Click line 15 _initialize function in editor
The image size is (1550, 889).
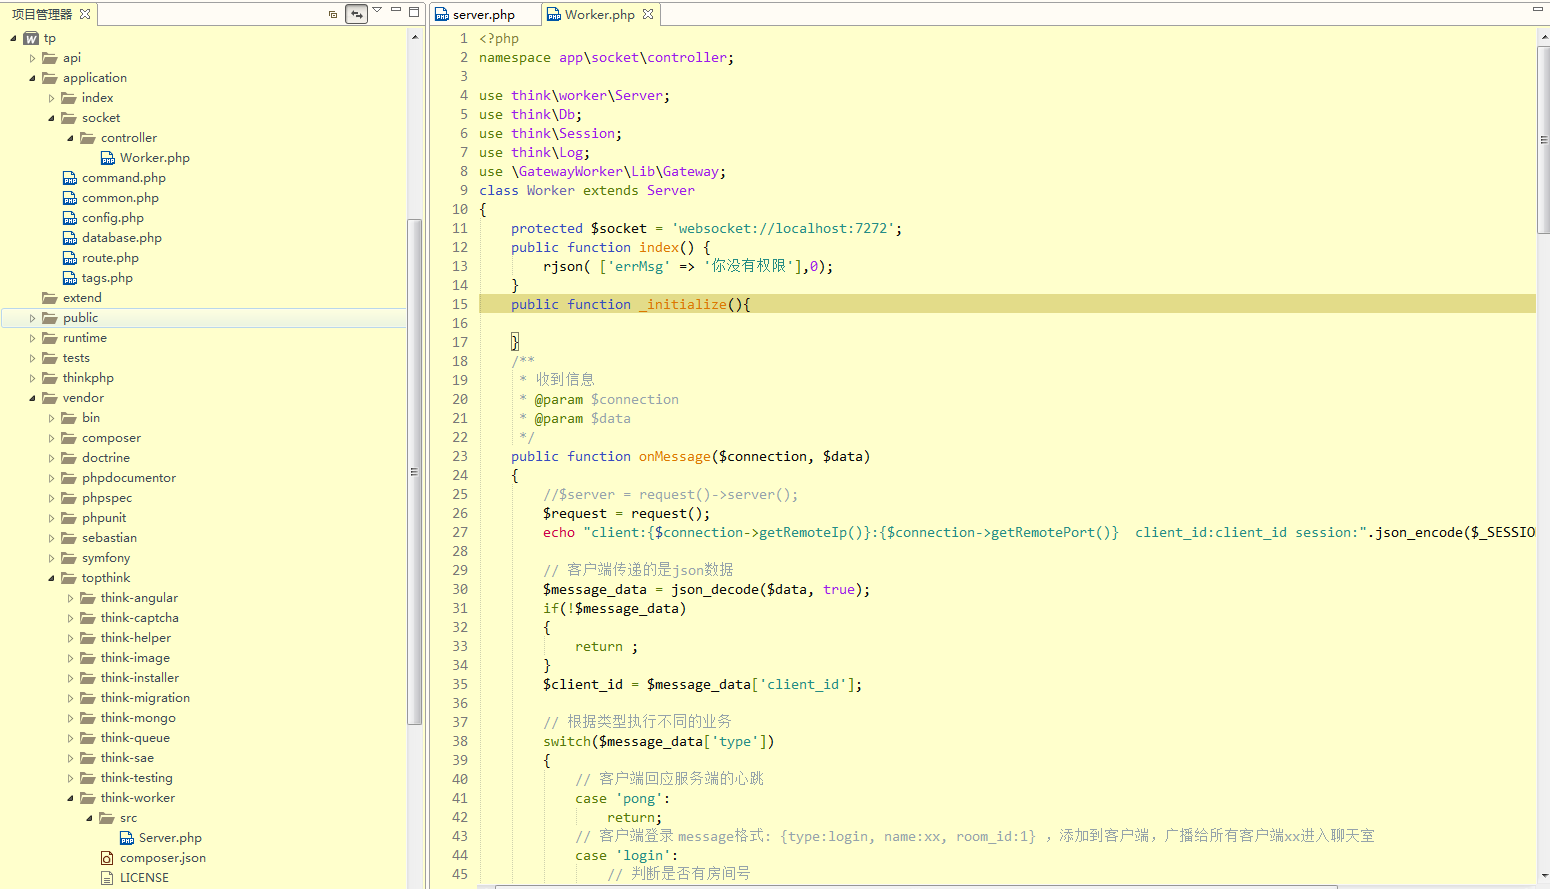[685, 305]
